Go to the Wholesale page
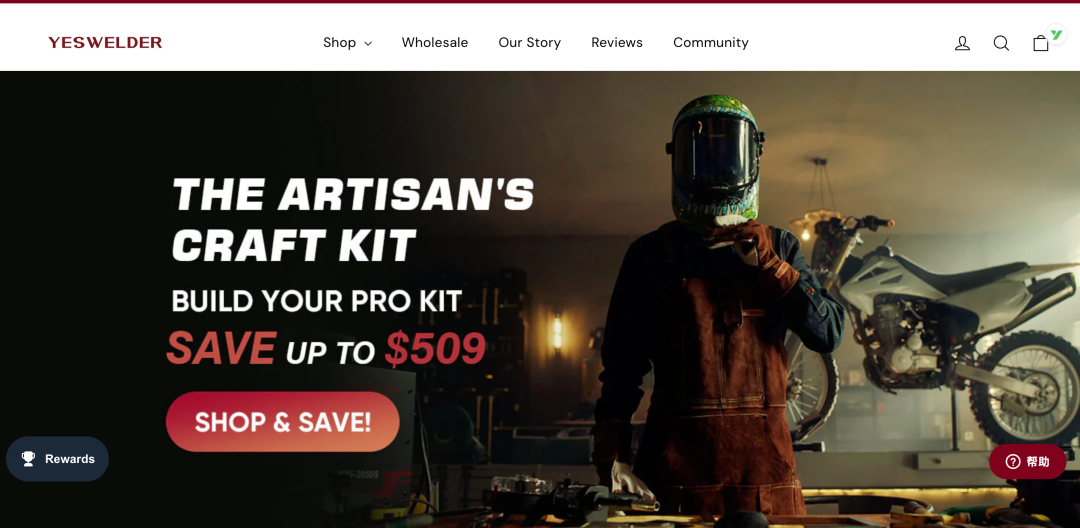The image size is (1080, 528). point(435,43)
